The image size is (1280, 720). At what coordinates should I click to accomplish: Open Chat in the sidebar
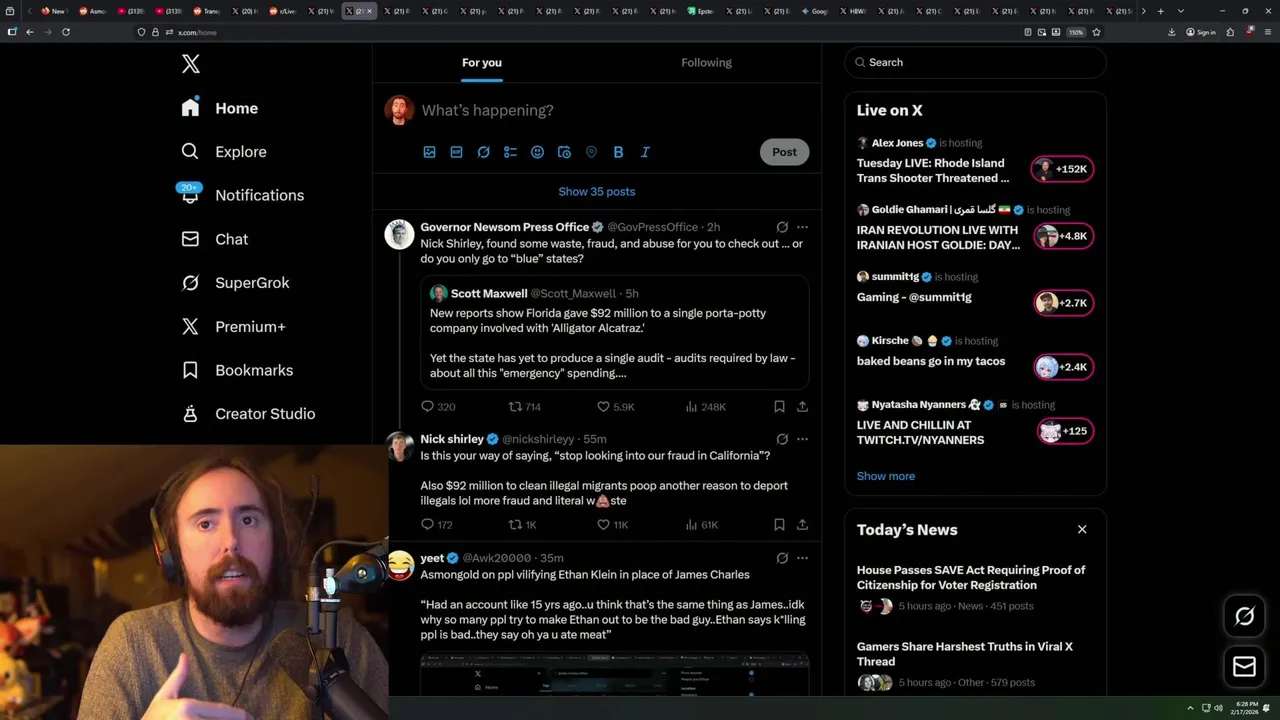coord(214,239)
